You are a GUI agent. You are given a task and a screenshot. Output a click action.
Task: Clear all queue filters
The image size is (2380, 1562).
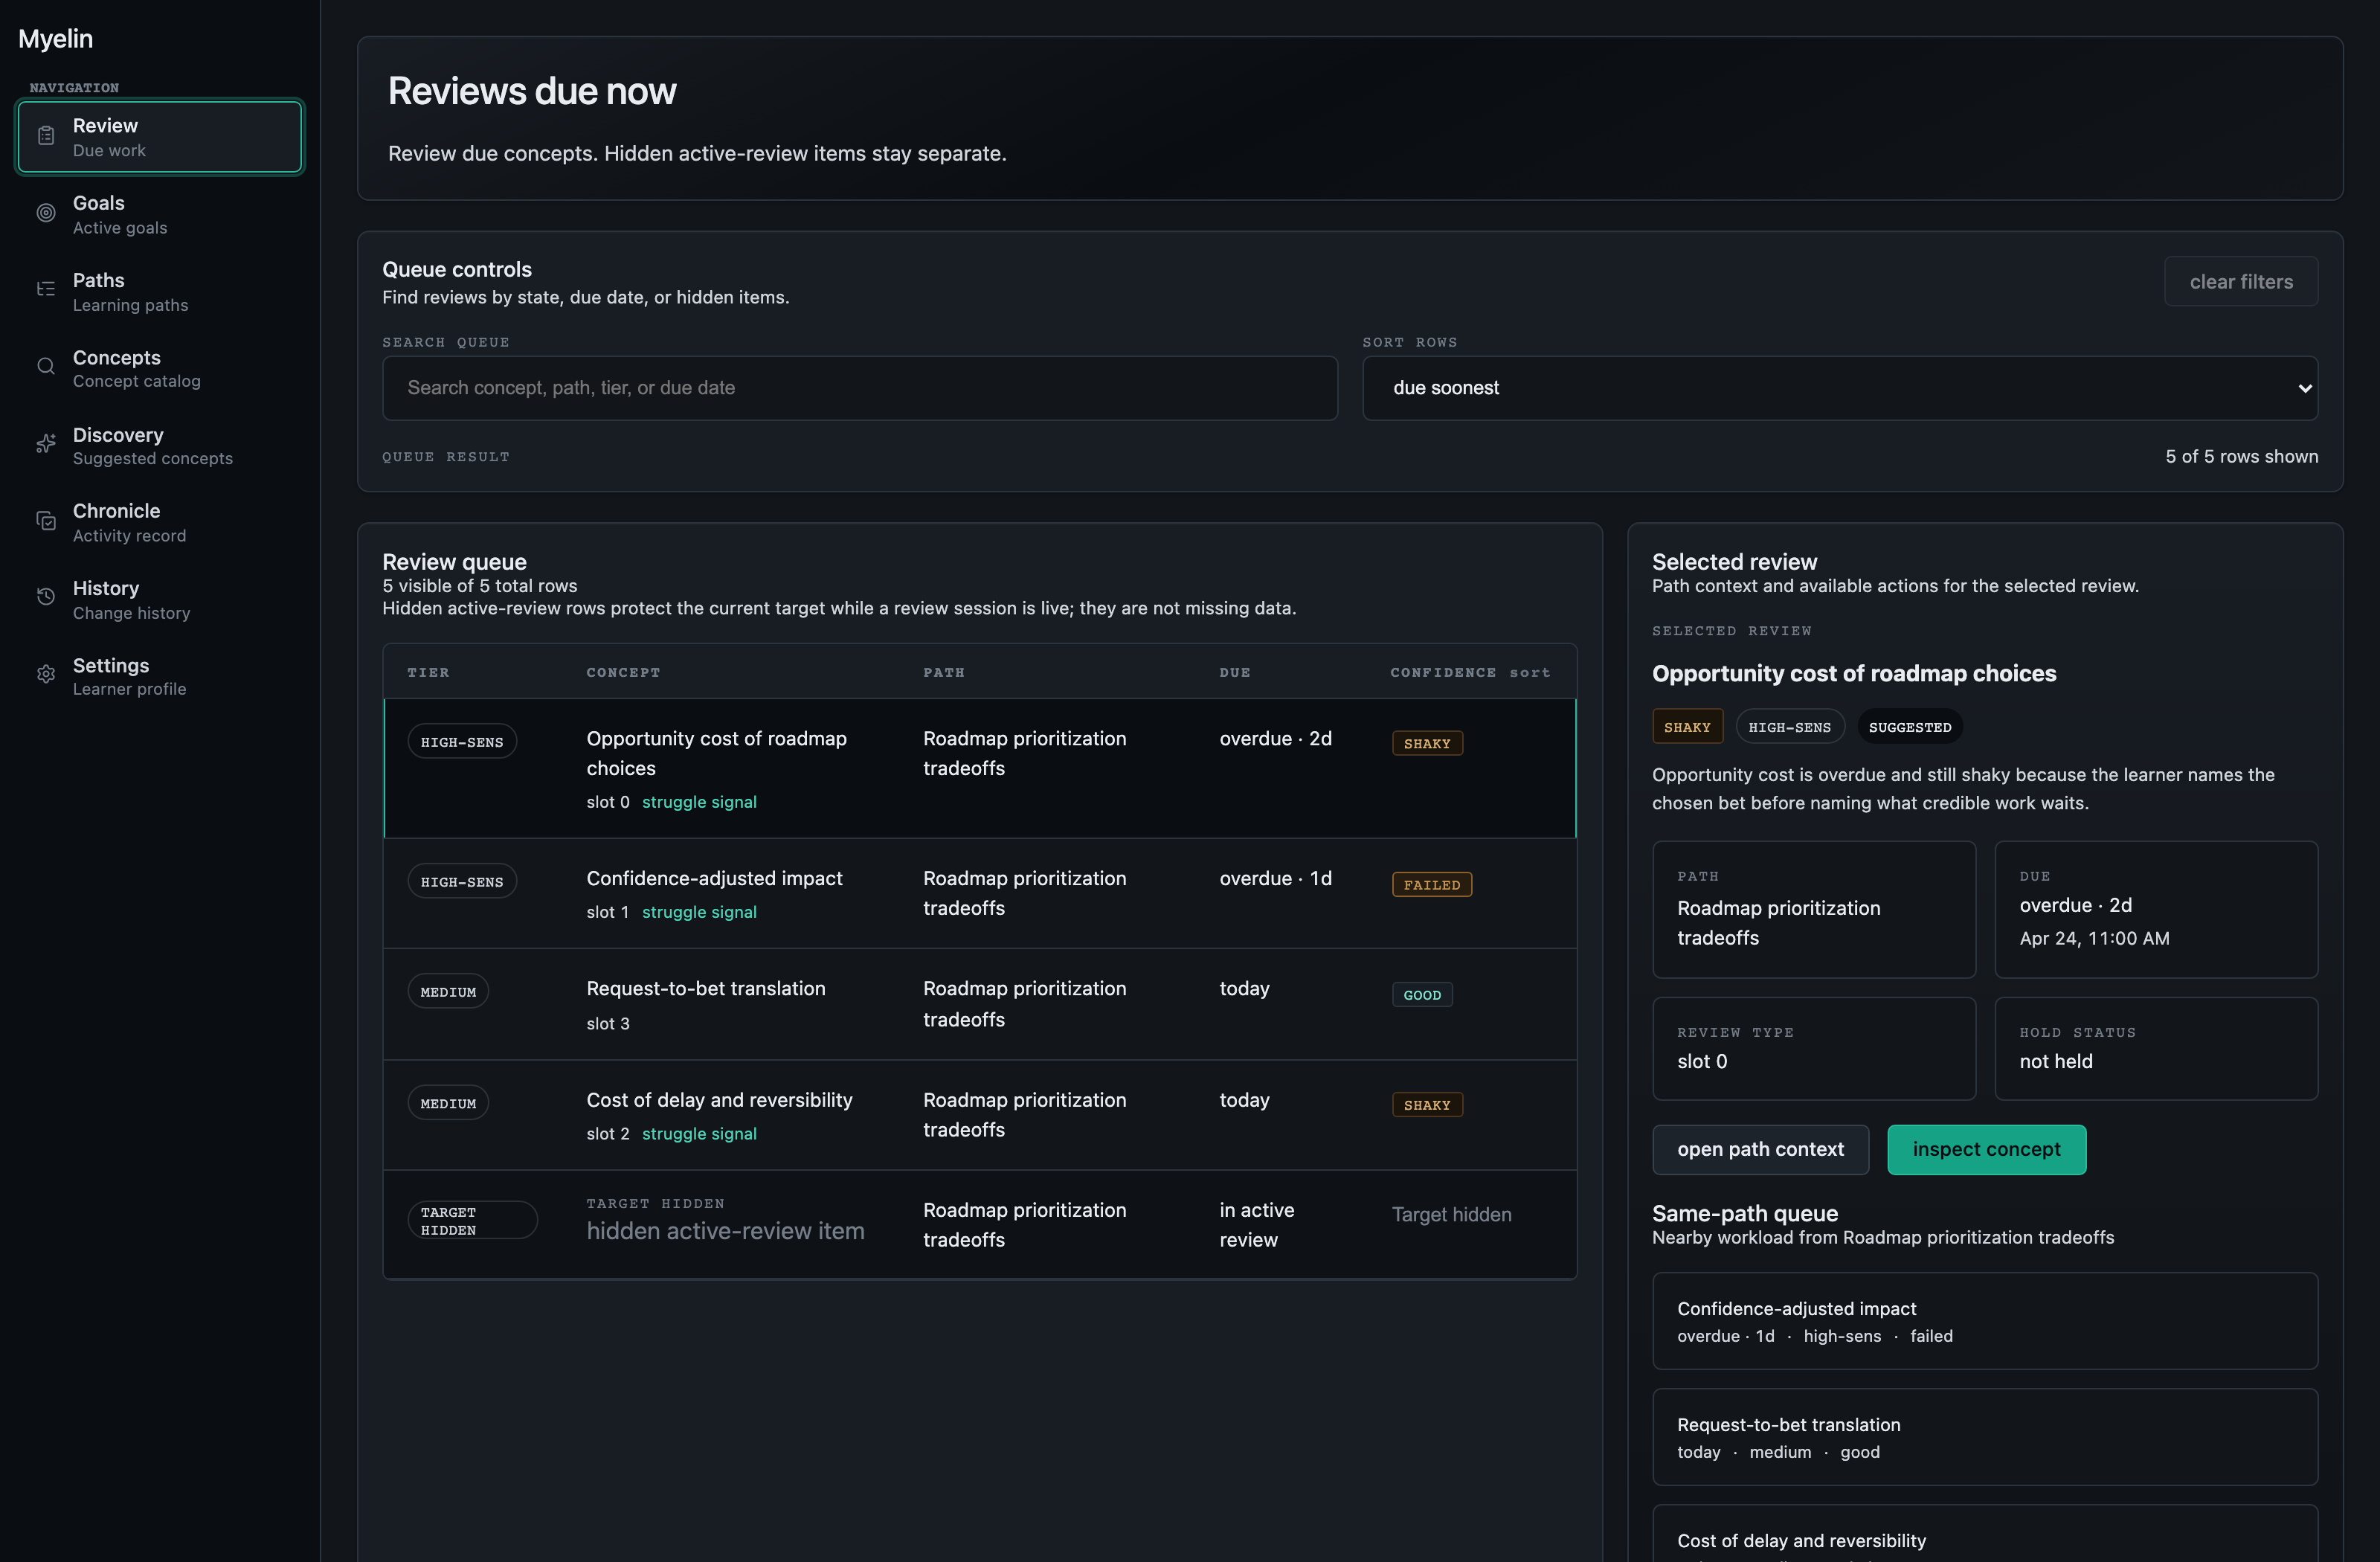click(2241, 282)
